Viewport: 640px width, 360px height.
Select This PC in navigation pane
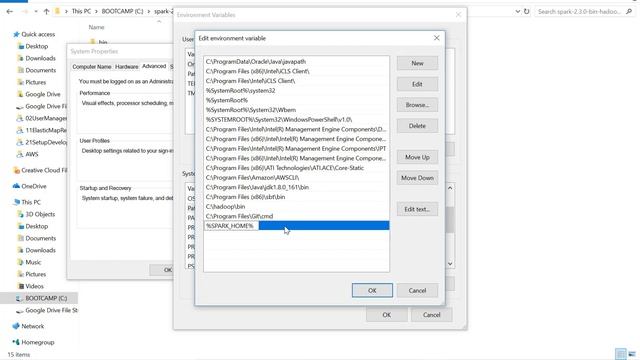[31, 202]
